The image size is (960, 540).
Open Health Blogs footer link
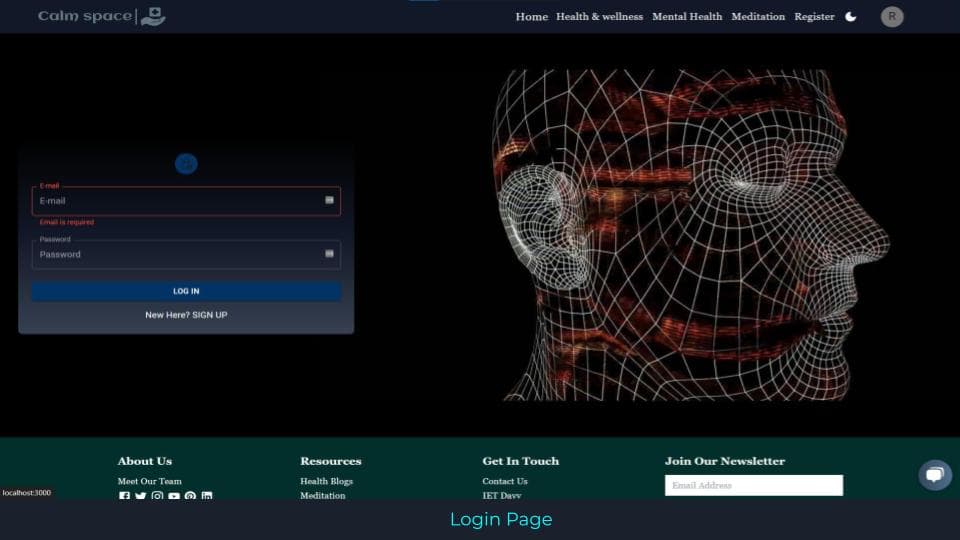pos(326,481)
